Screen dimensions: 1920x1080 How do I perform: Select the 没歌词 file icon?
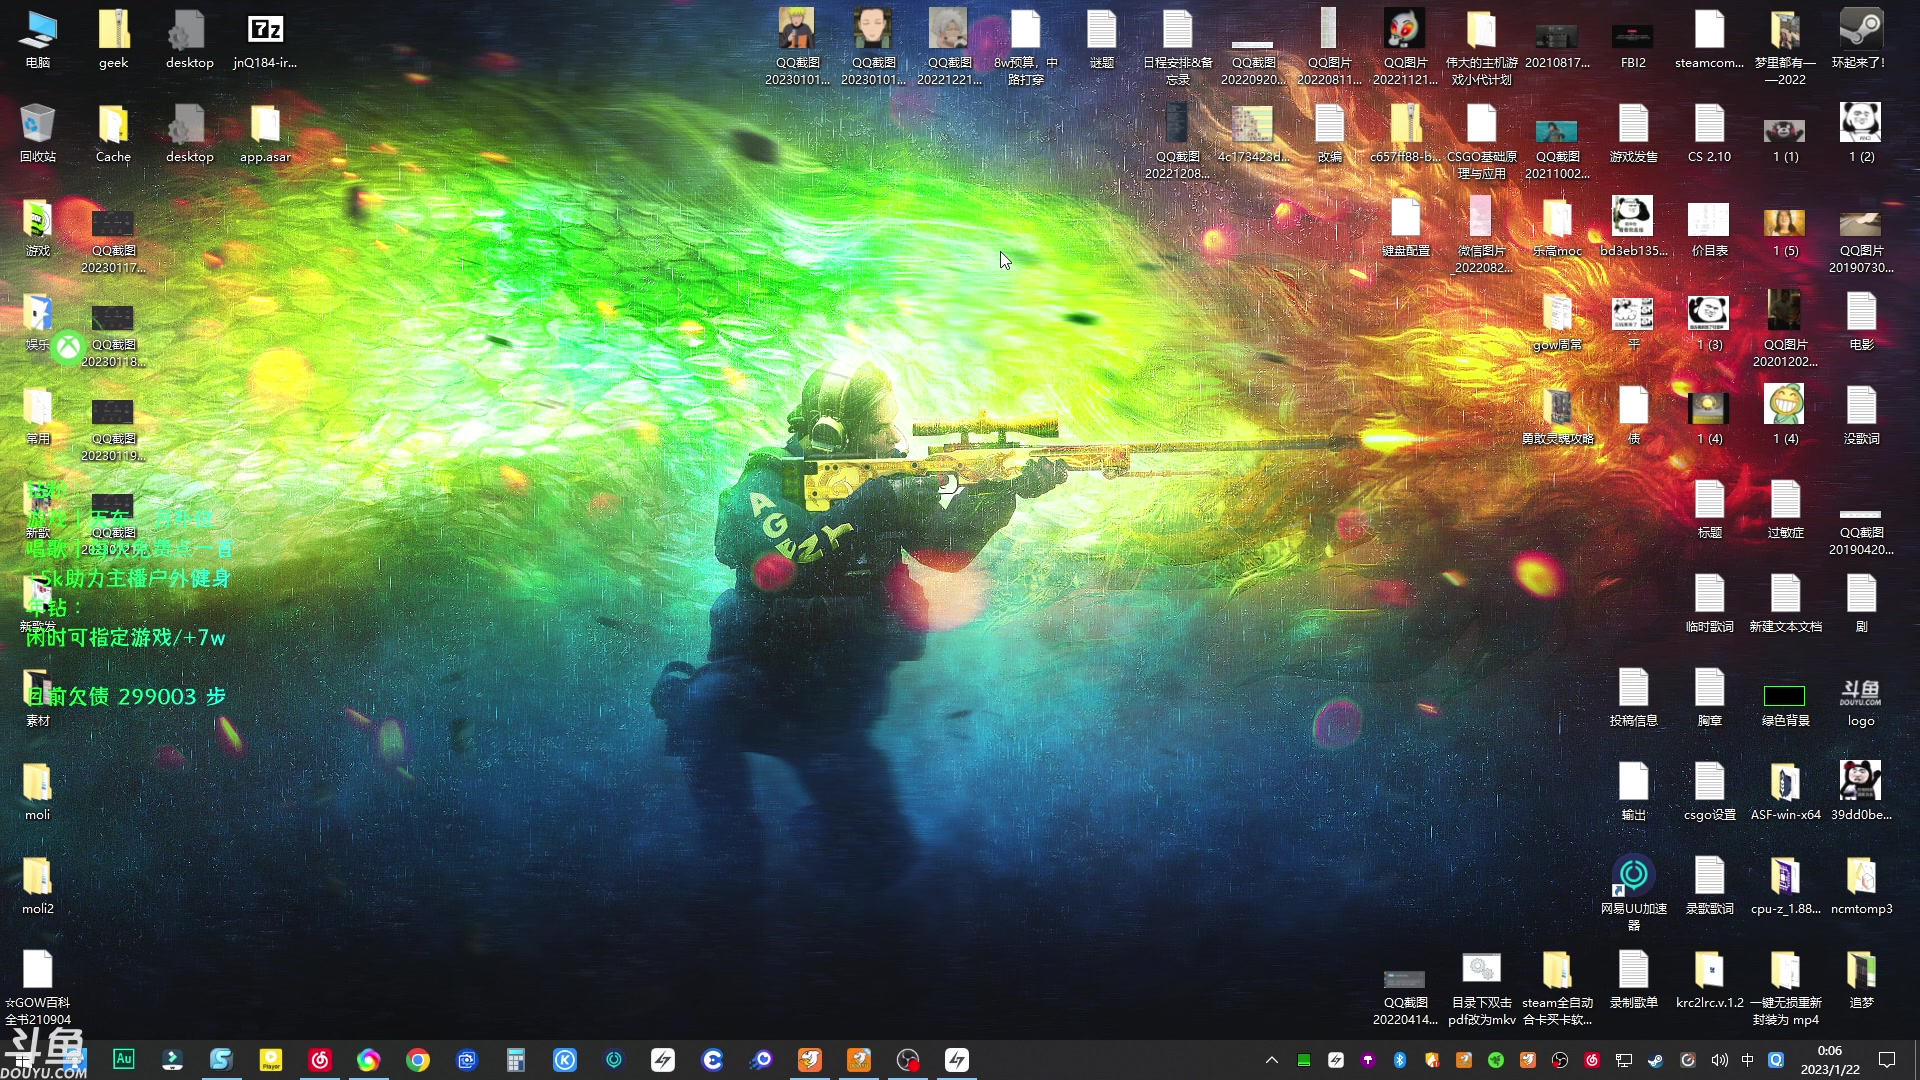pyautogui.click(x=1861, y=414)
